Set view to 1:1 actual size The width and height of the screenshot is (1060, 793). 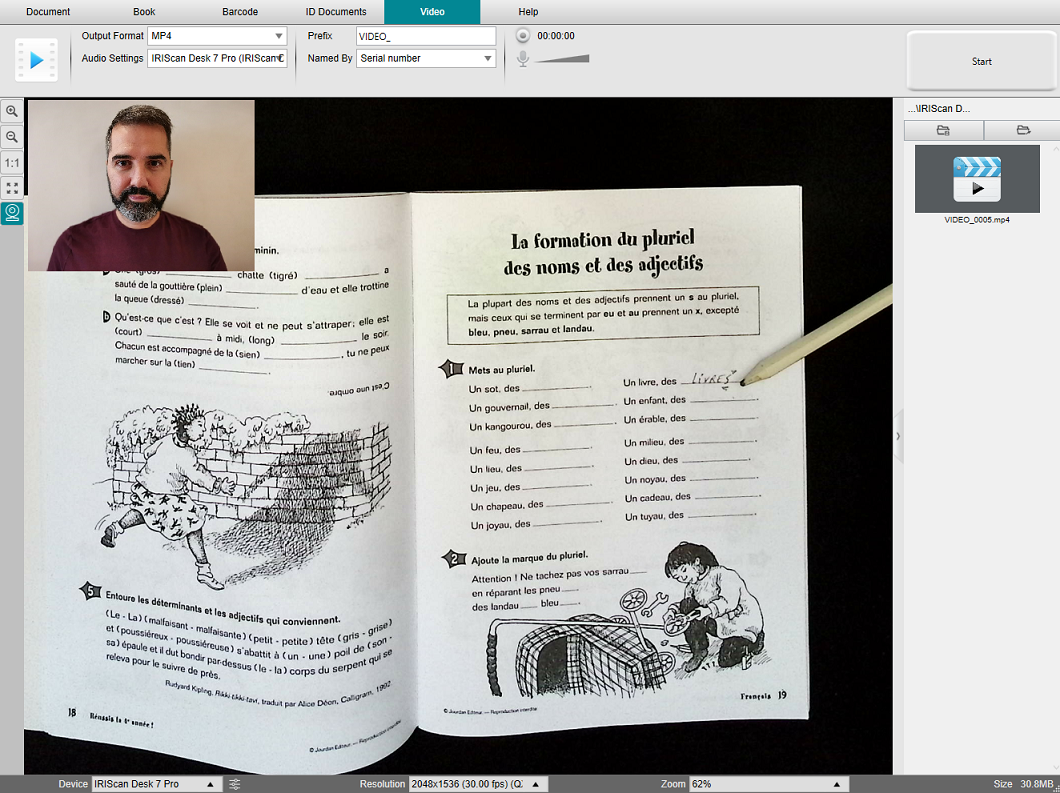12,163
